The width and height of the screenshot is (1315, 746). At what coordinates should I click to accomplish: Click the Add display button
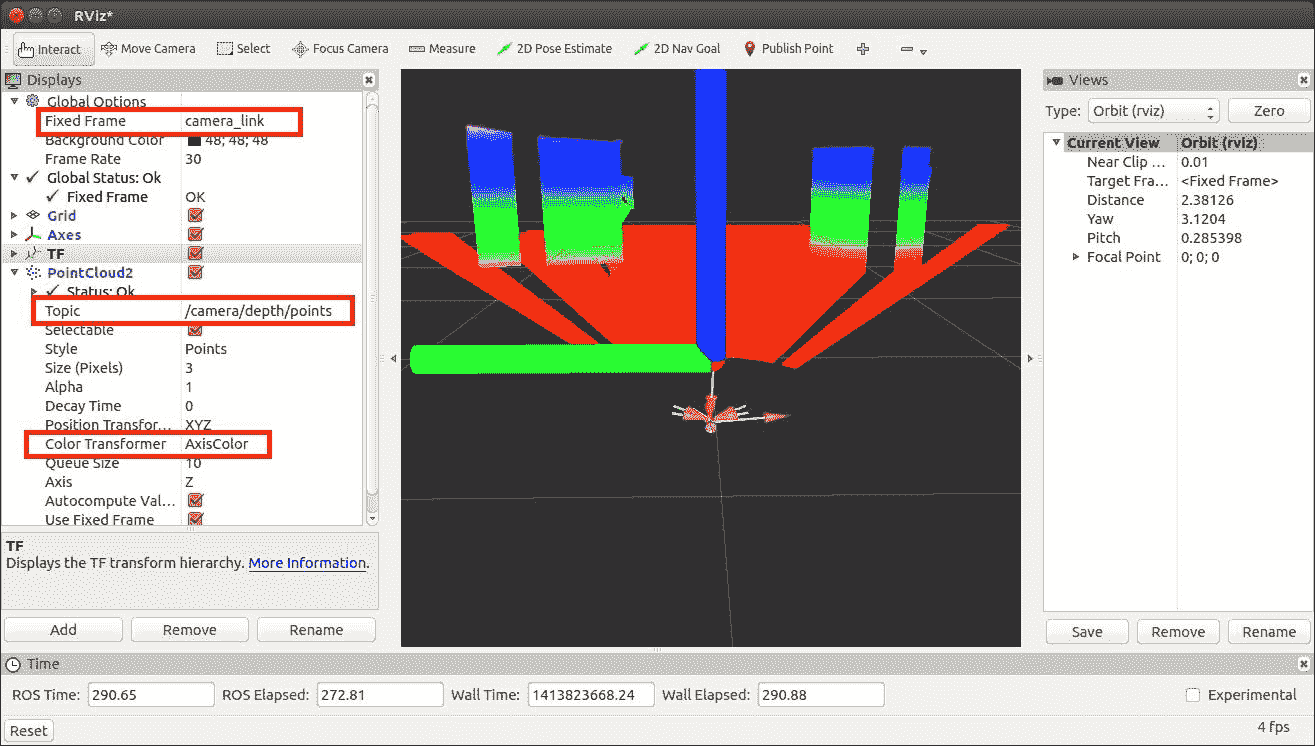pyautogui.click(x=63, y=630)
